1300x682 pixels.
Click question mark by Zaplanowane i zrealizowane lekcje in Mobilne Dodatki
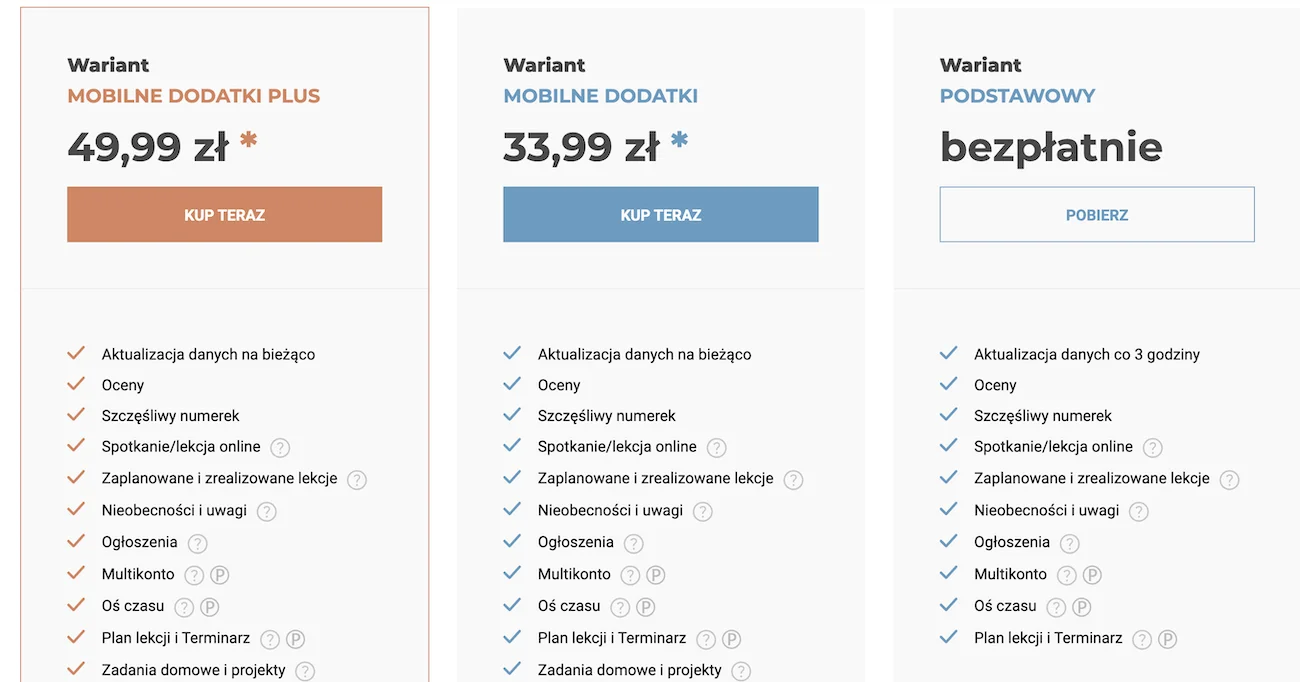(x=793, y=479)
